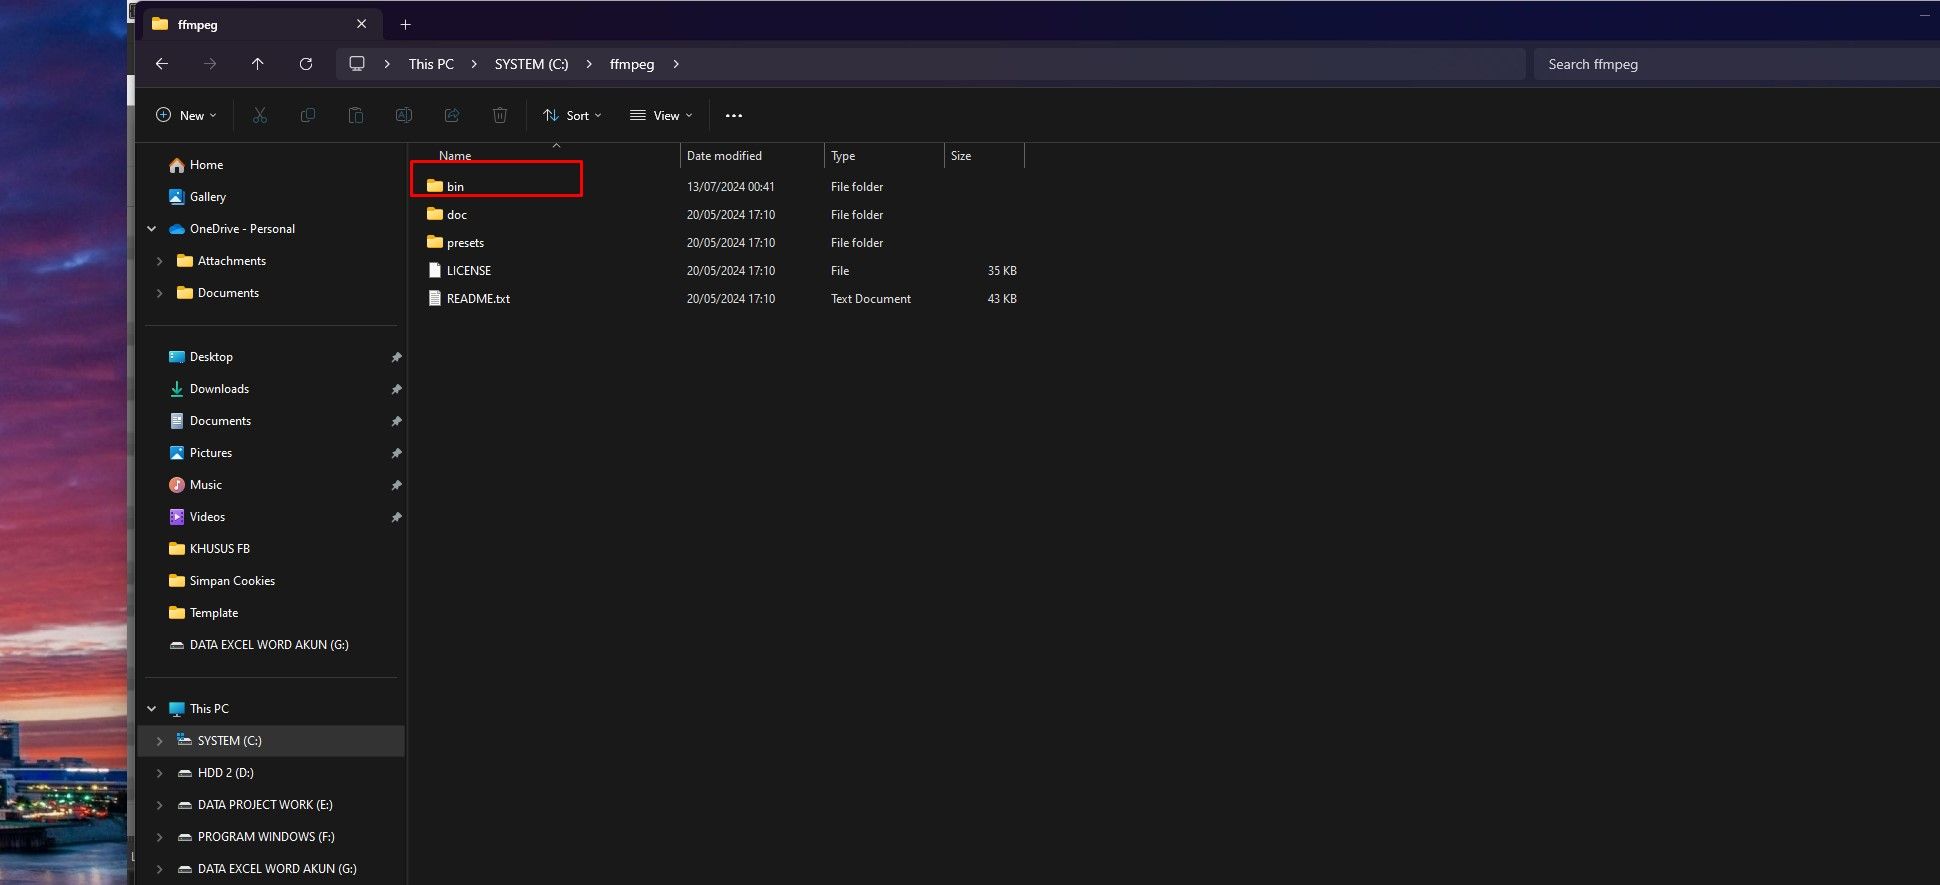Click the Share icon in toolbar
This screenshot has height=885, width=1940.
[x=452, y=116]
